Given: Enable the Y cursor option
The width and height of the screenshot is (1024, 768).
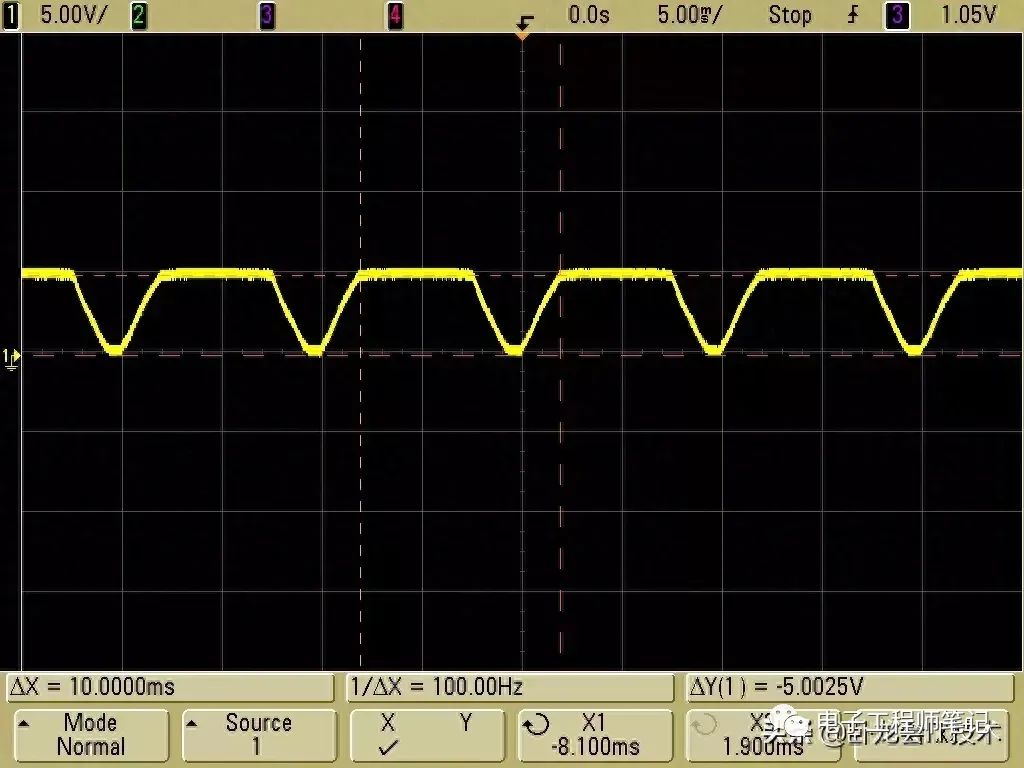Looking at the screenshot, I should (x=465, y=724).
